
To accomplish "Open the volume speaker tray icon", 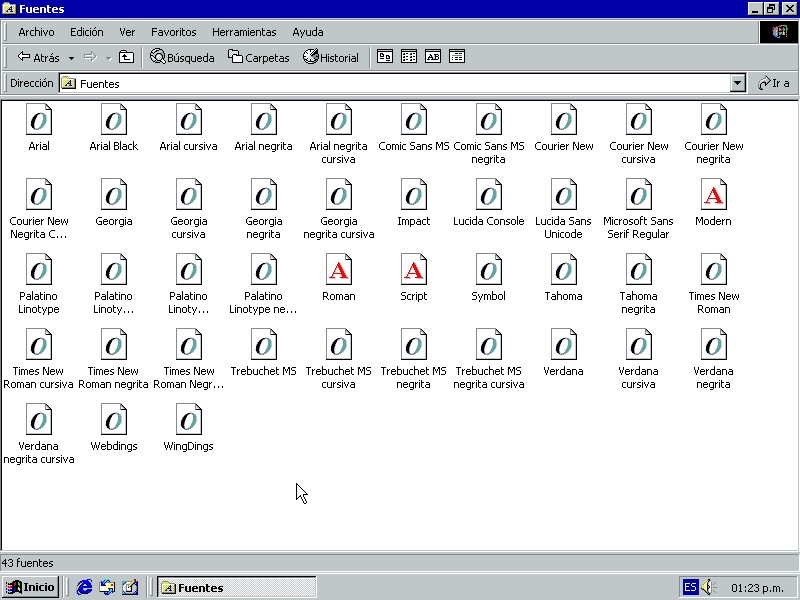I will tap(709, 587).
